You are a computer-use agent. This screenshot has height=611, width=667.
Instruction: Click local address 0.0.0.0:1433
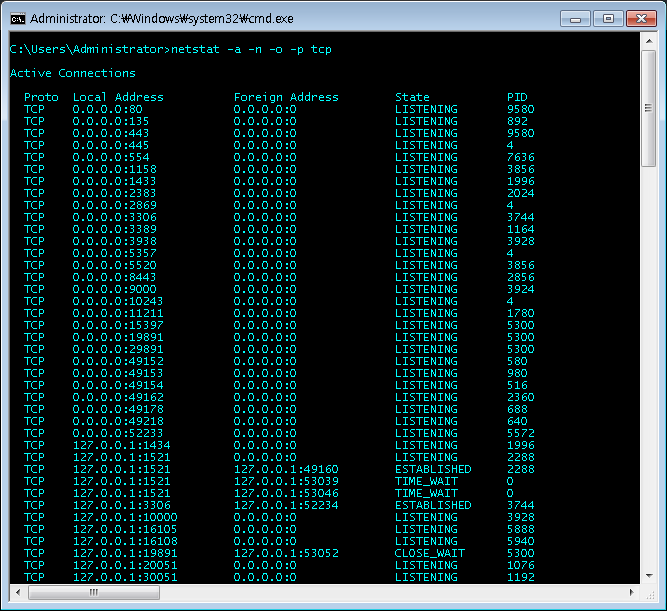click(114, 181)
